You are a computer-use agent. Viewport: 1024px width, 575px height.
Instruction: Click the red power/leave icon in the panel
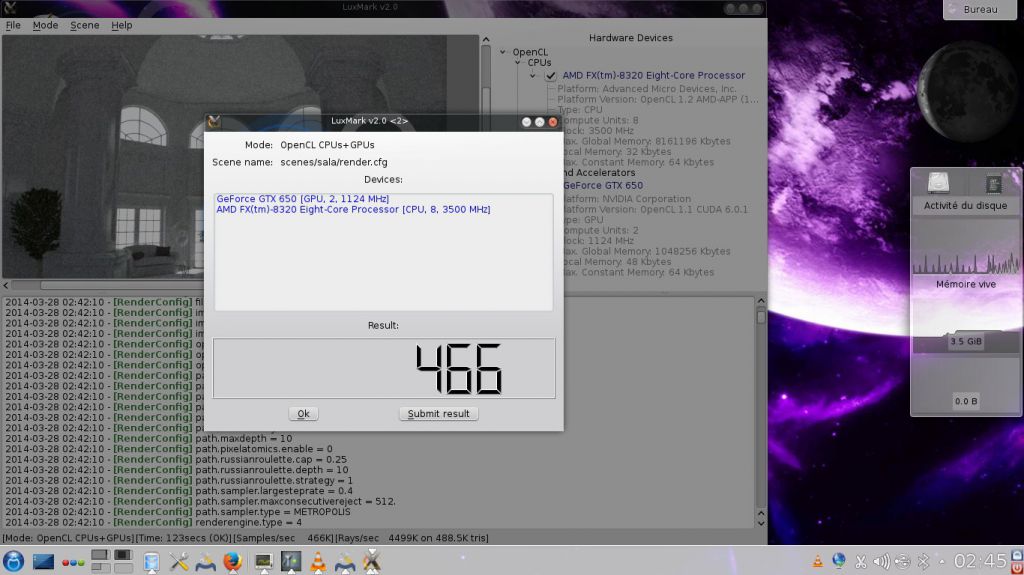click(x=1017, y=567)
